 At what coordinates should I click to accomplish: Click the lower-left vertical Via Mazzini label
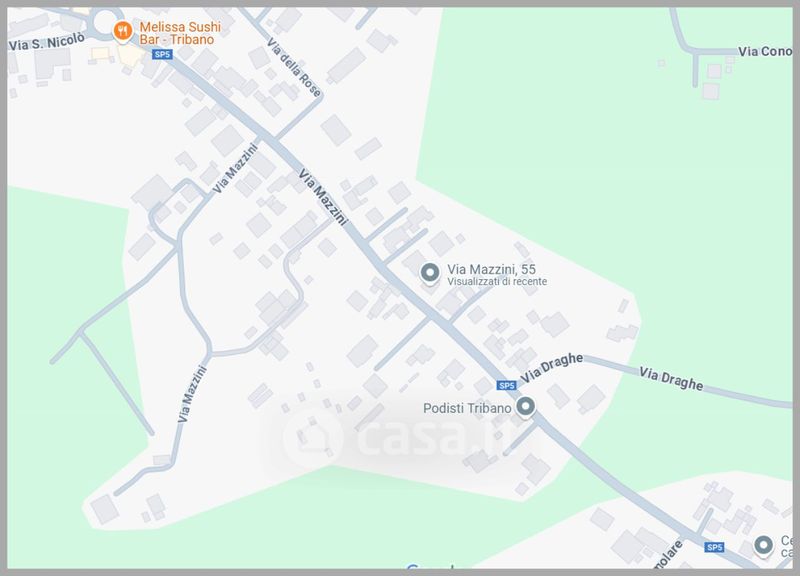click(x=192, y=394)
